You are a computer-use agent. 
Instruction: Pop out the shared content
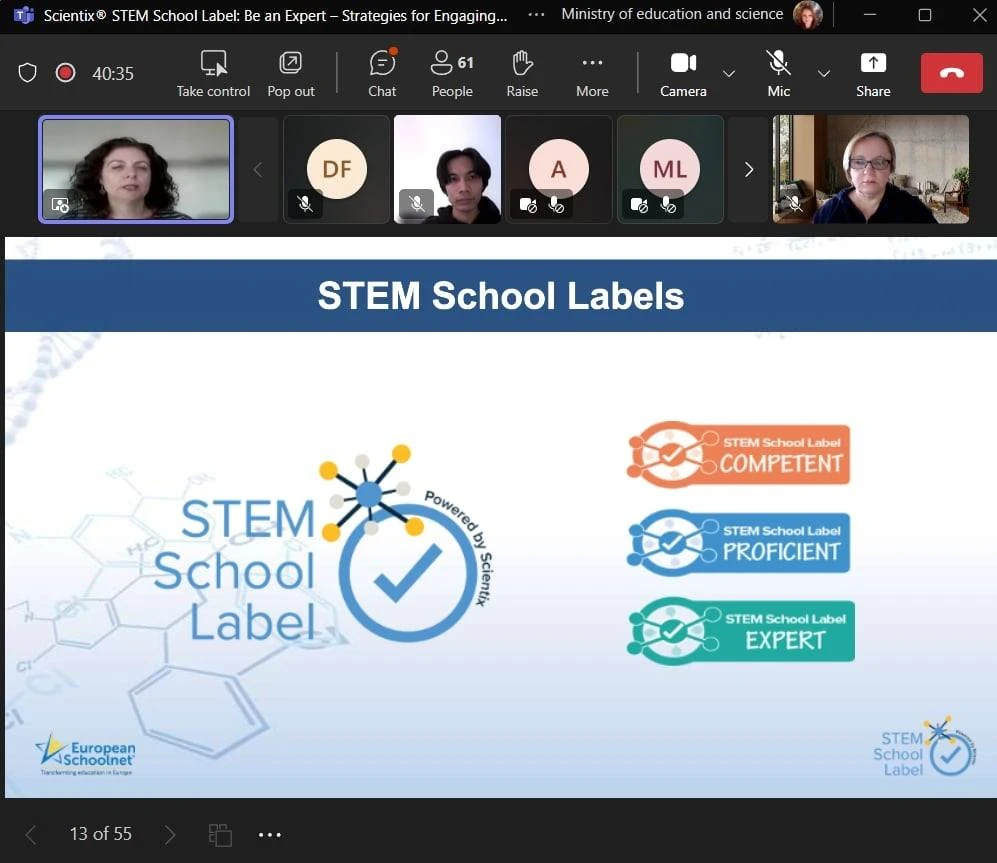click(x=291, y=74)
